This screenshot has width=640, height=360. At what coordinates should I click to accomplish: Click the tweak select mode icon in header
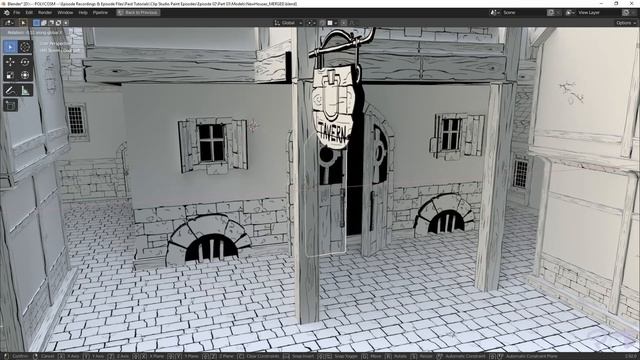point(23,23)
